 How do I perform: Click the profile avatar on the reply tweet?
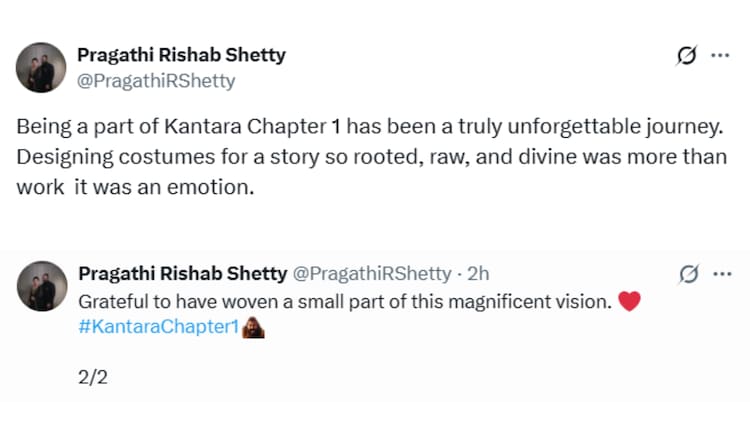42,287
